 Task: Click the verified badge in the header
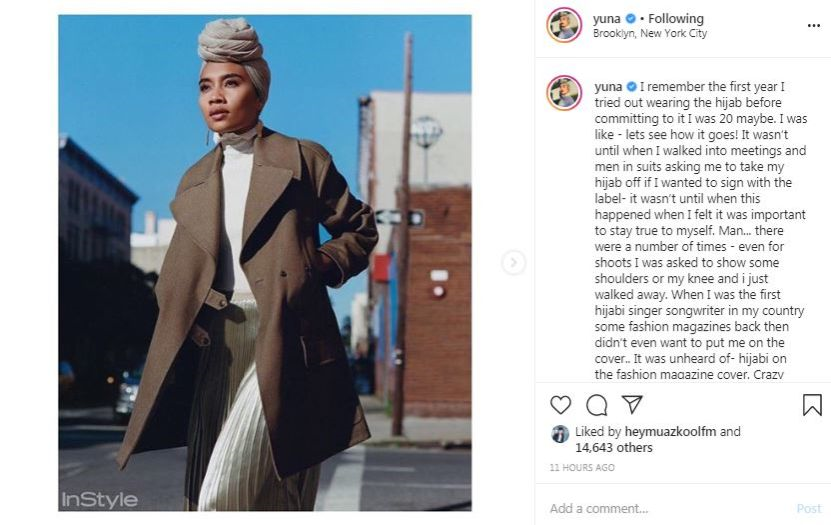point(631,19)
